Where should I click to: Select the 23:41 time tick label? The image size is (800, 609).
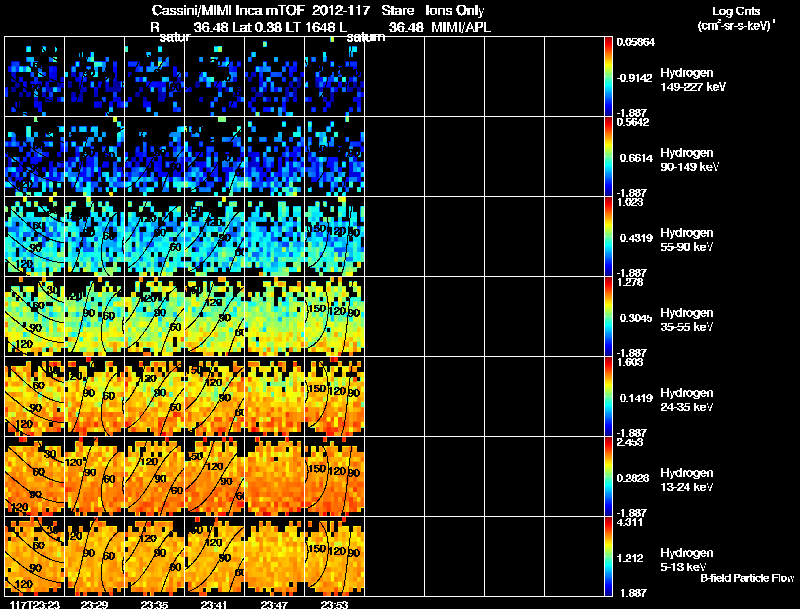(214, 604)
